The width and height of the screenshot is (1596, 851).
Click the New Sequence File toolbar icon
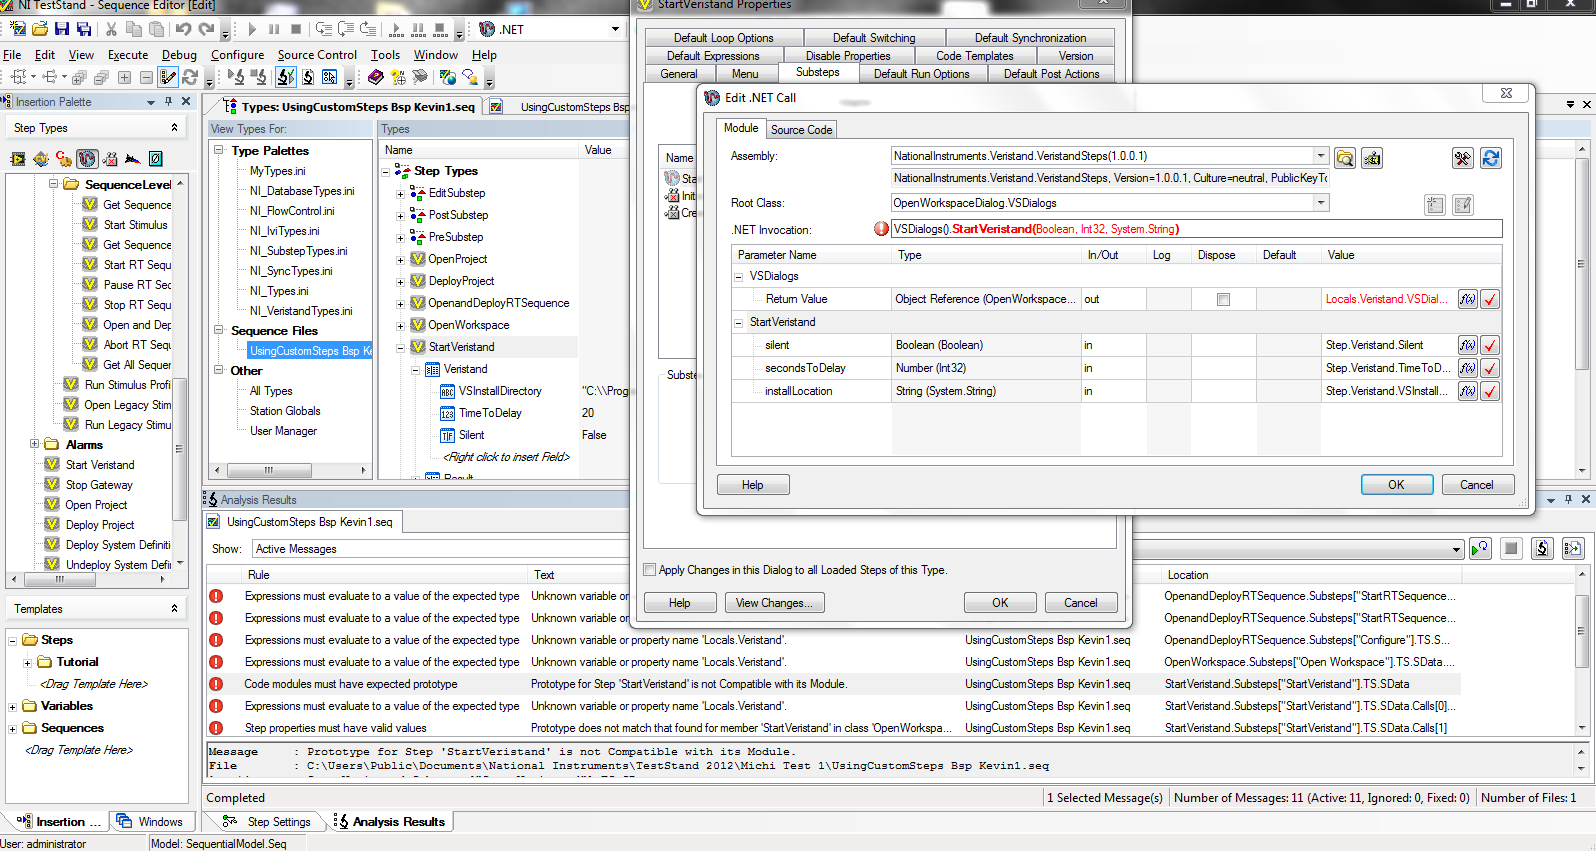[x=17, y=29]
